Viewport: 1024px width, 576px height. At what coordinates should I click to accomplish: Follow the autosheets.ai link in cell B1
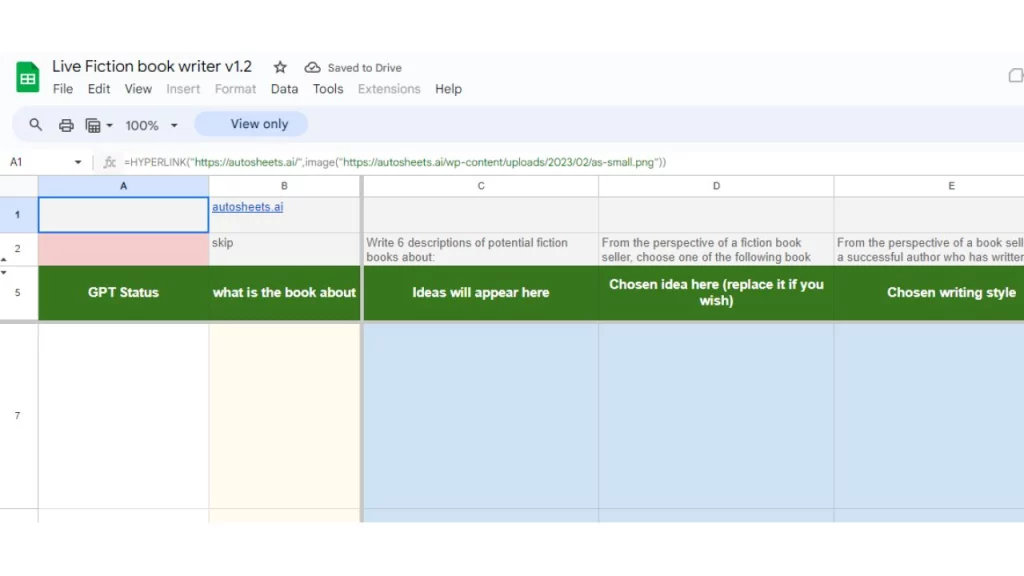247,207
